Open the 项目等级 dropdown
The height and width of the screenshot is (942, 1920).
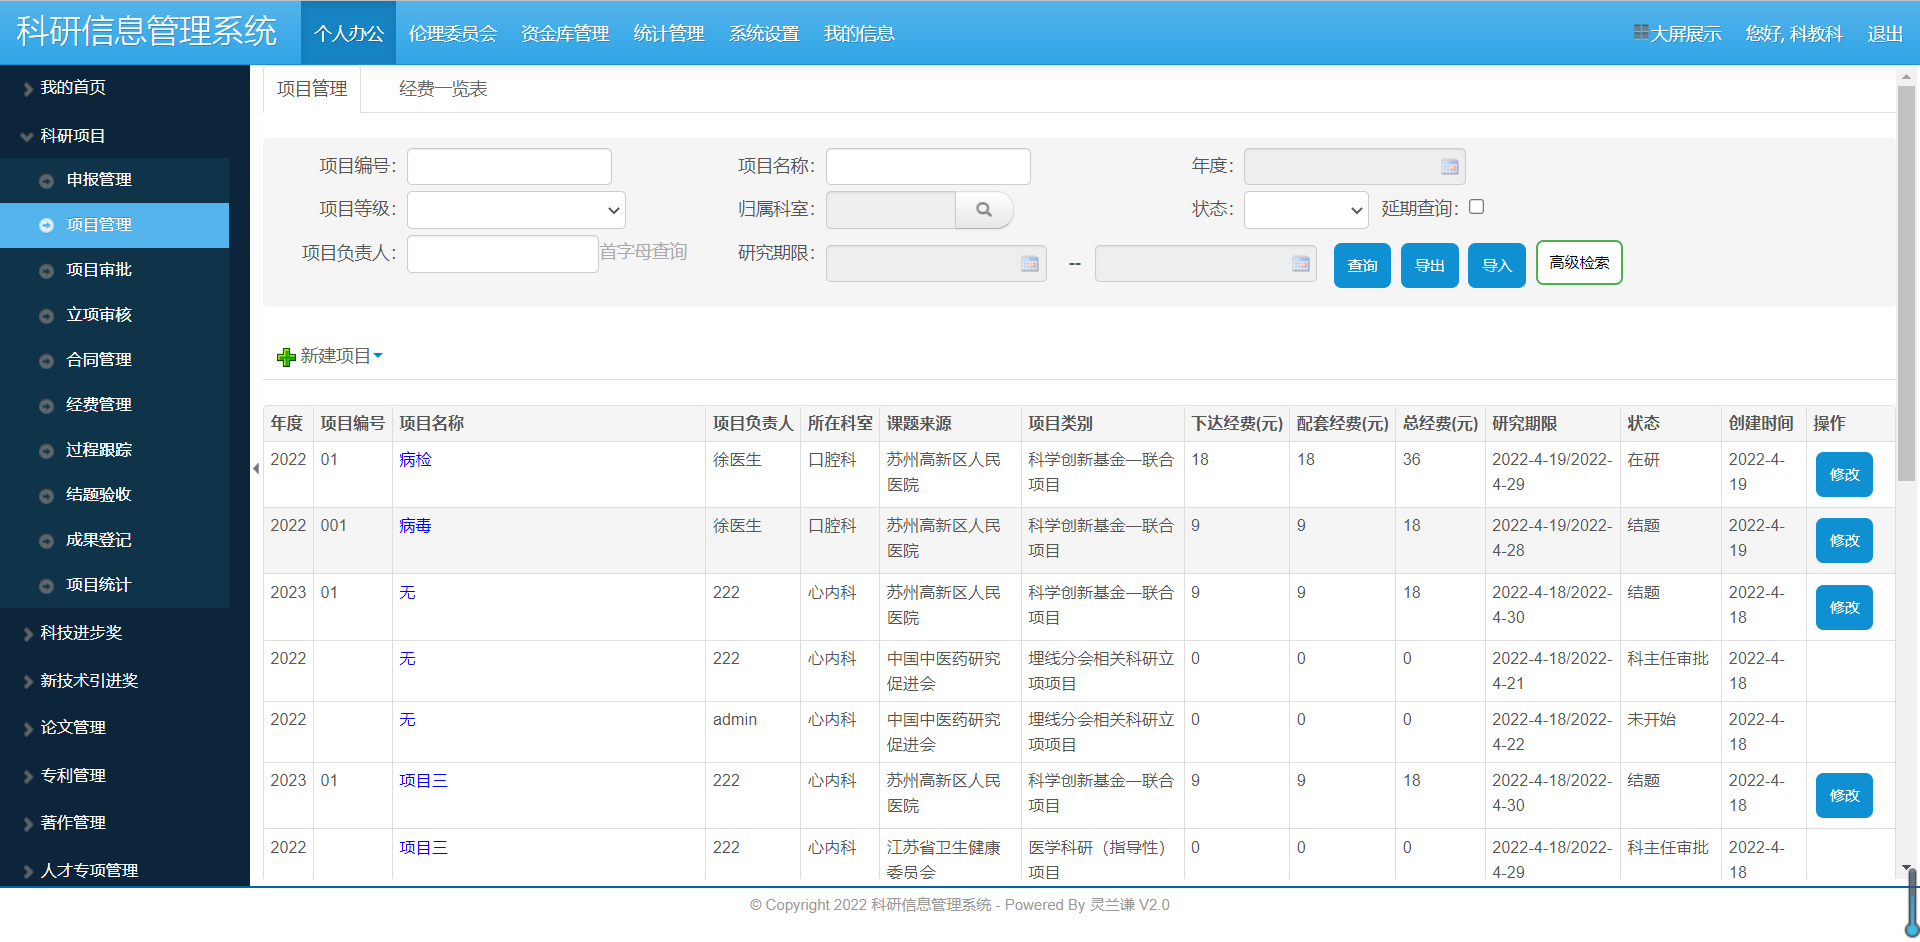tap(516, 210)
